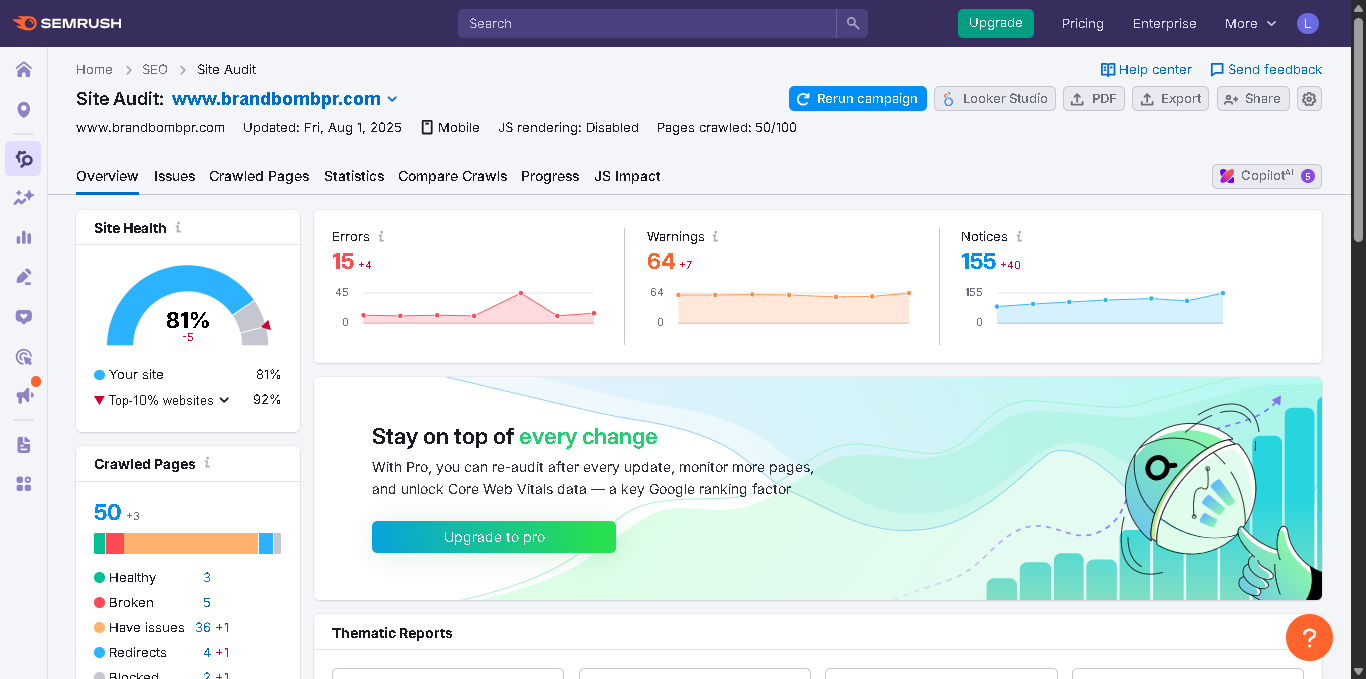1366x679 pixels.
Task: Download the PDF report
Action: tap(1094, 99)
